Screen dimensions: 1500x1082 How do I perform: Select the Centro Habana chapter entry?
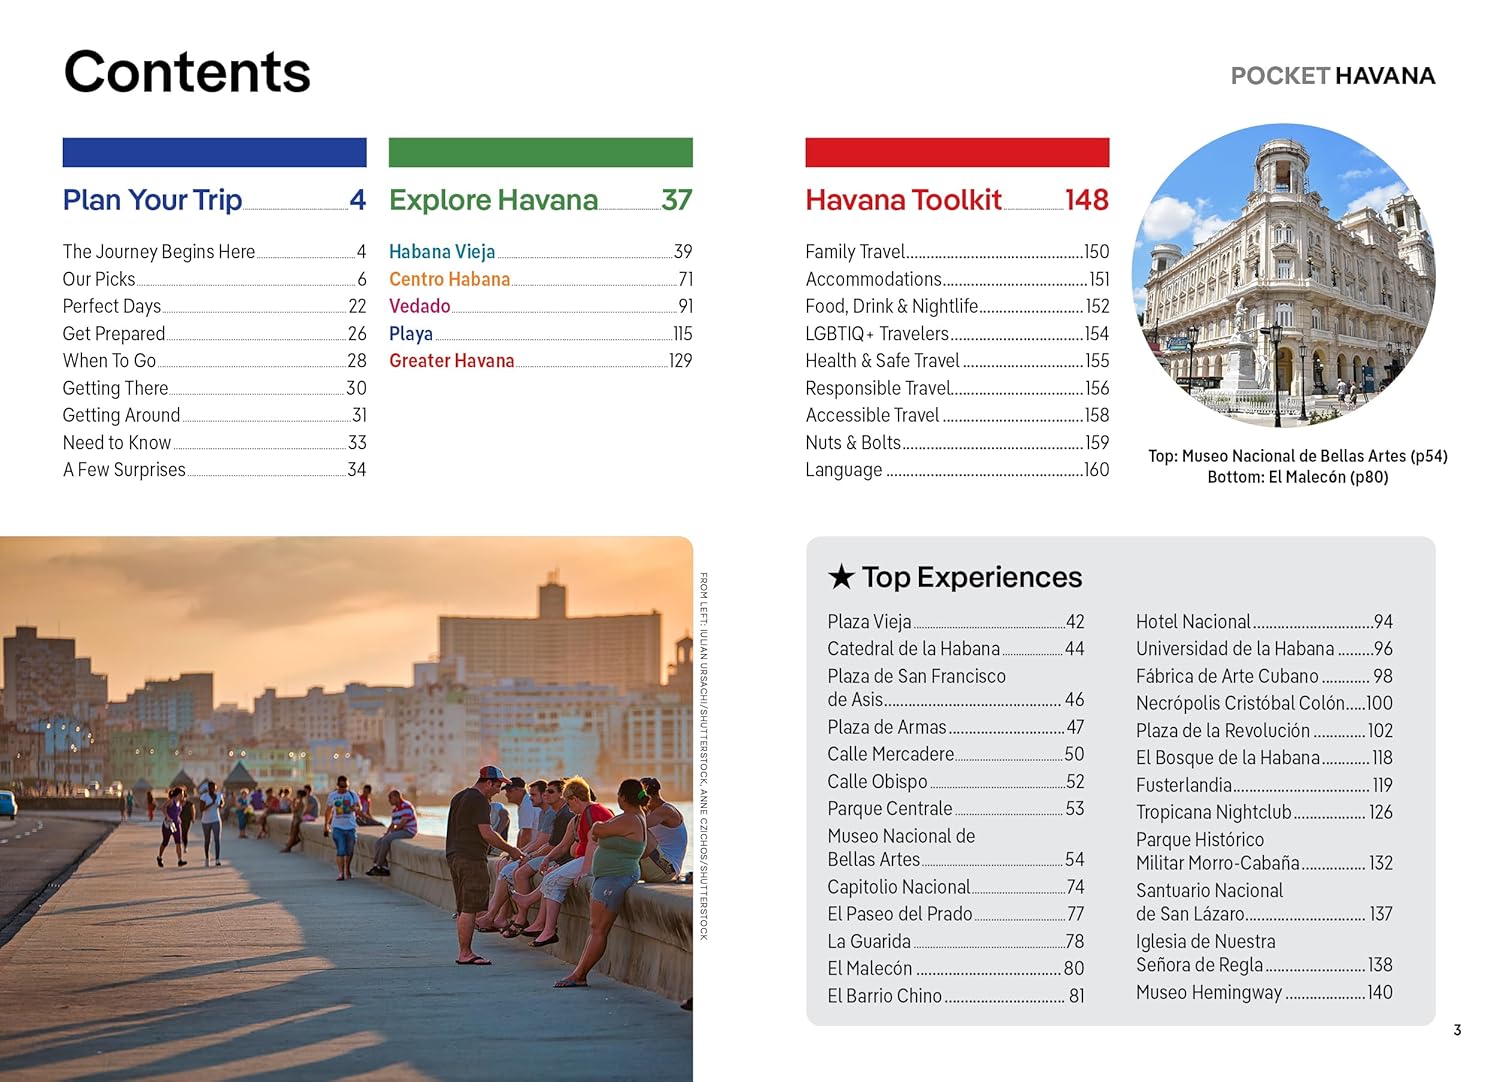(449, 279)
